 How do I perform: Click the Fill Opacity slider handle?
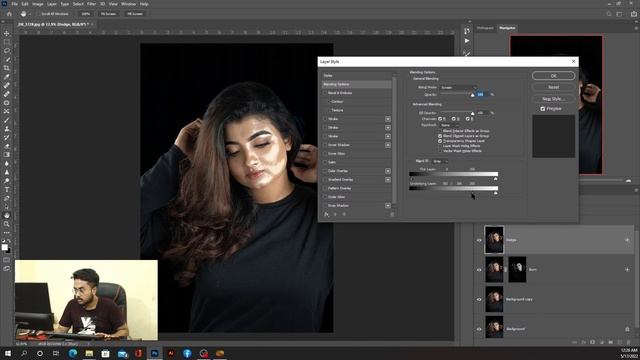[x=473, y=113]
